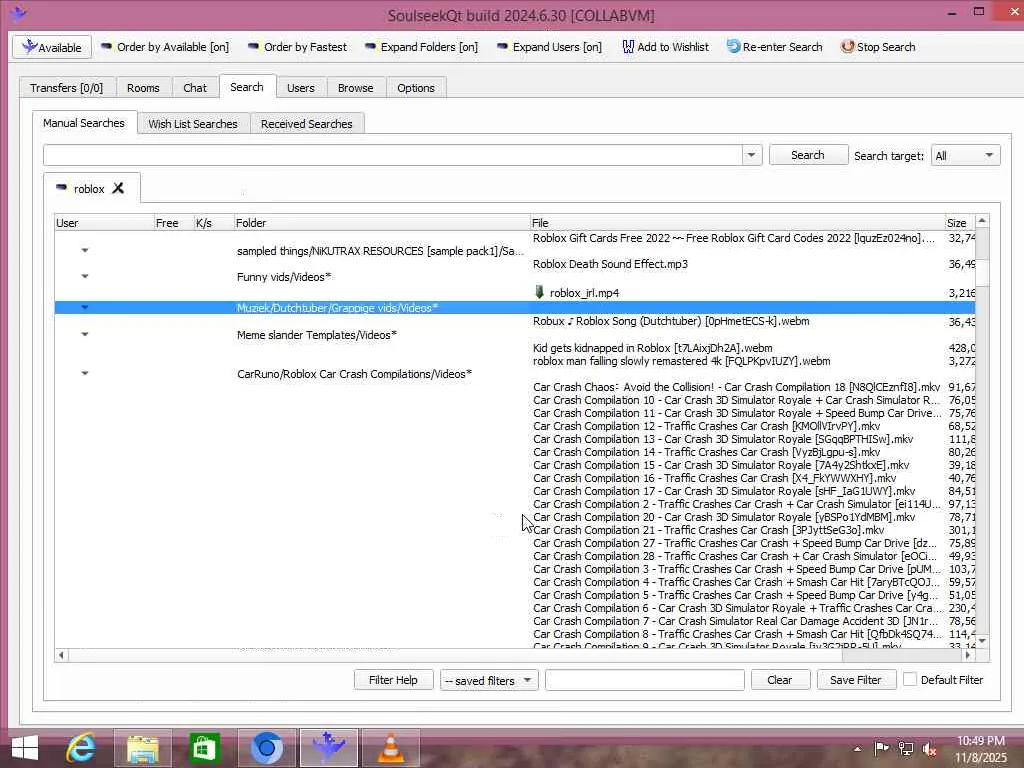Viewport: 1024px width, 768px height.
Task: Open the search history dropdown arrow
Action: 751,155
